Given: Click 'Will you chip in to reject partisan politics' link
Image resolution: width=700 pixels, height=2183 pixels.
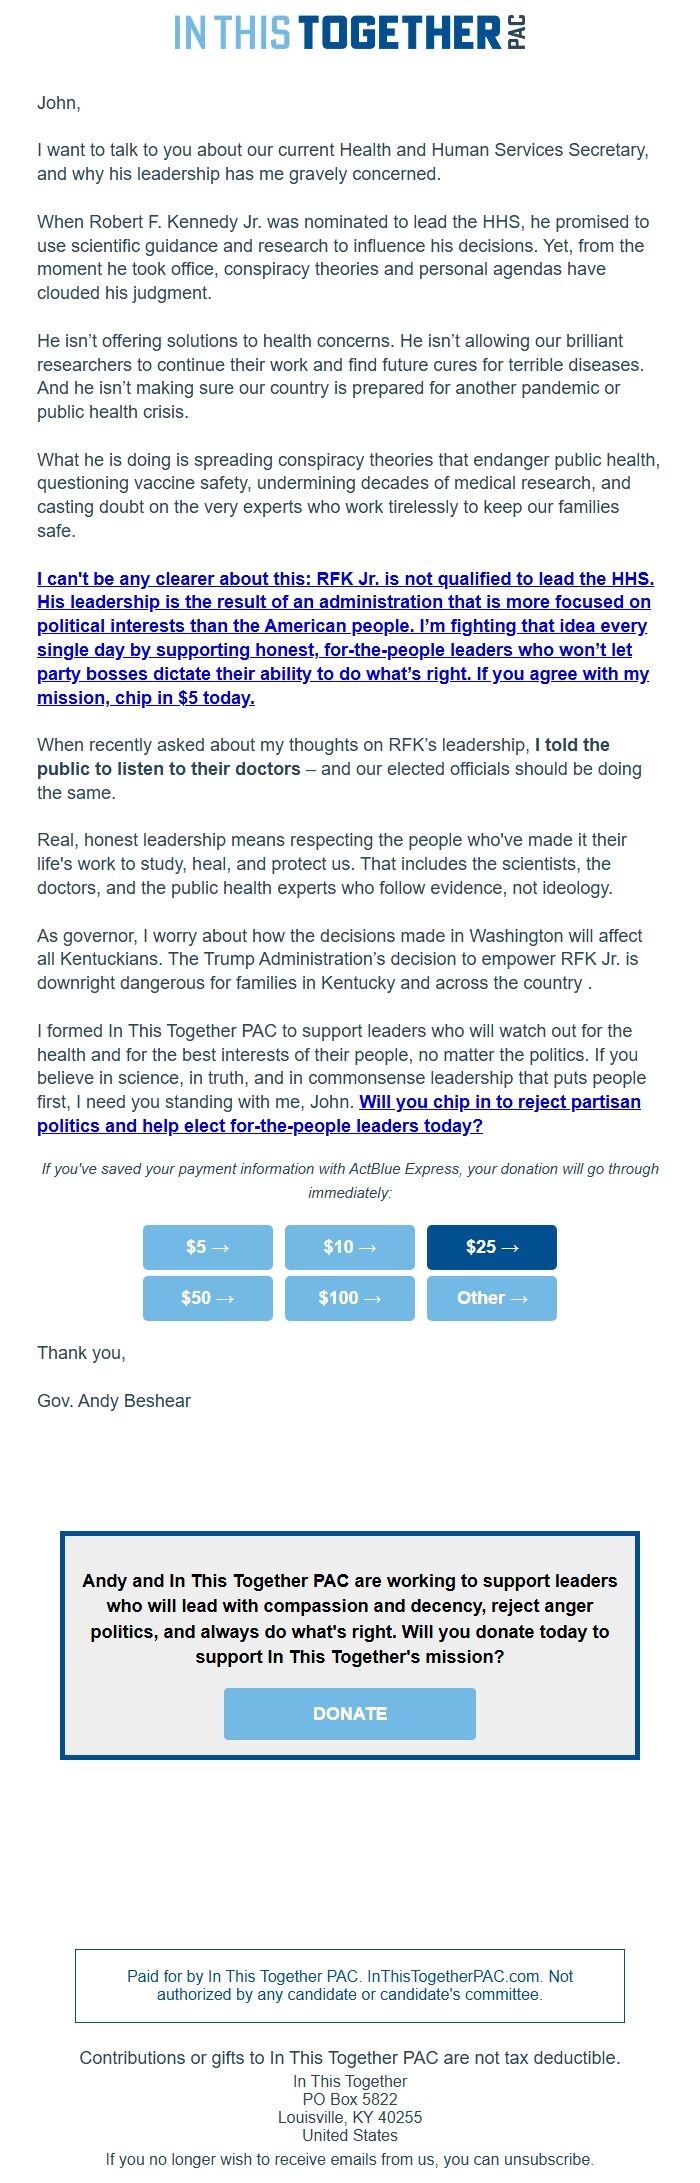Looking at the screenshot, I should coord(499,1102).
